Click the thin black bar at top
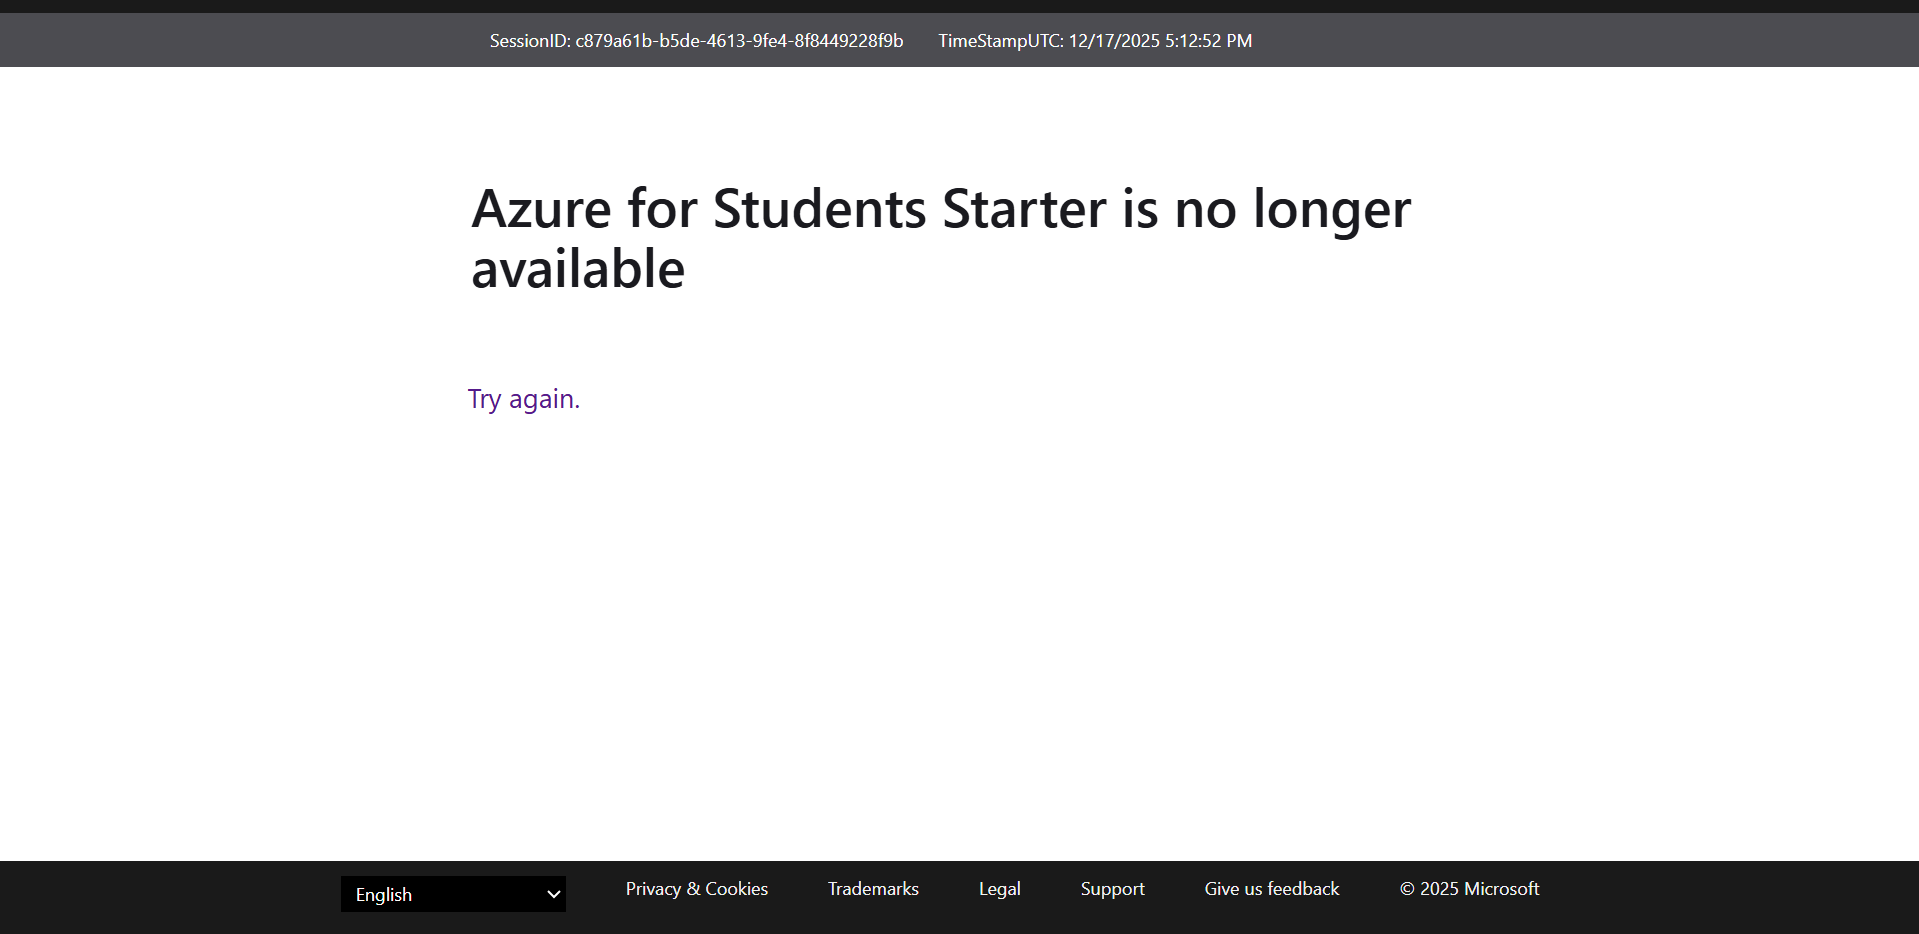Image resolution: width=1919 pixels, height=934 pixels. 960,5
